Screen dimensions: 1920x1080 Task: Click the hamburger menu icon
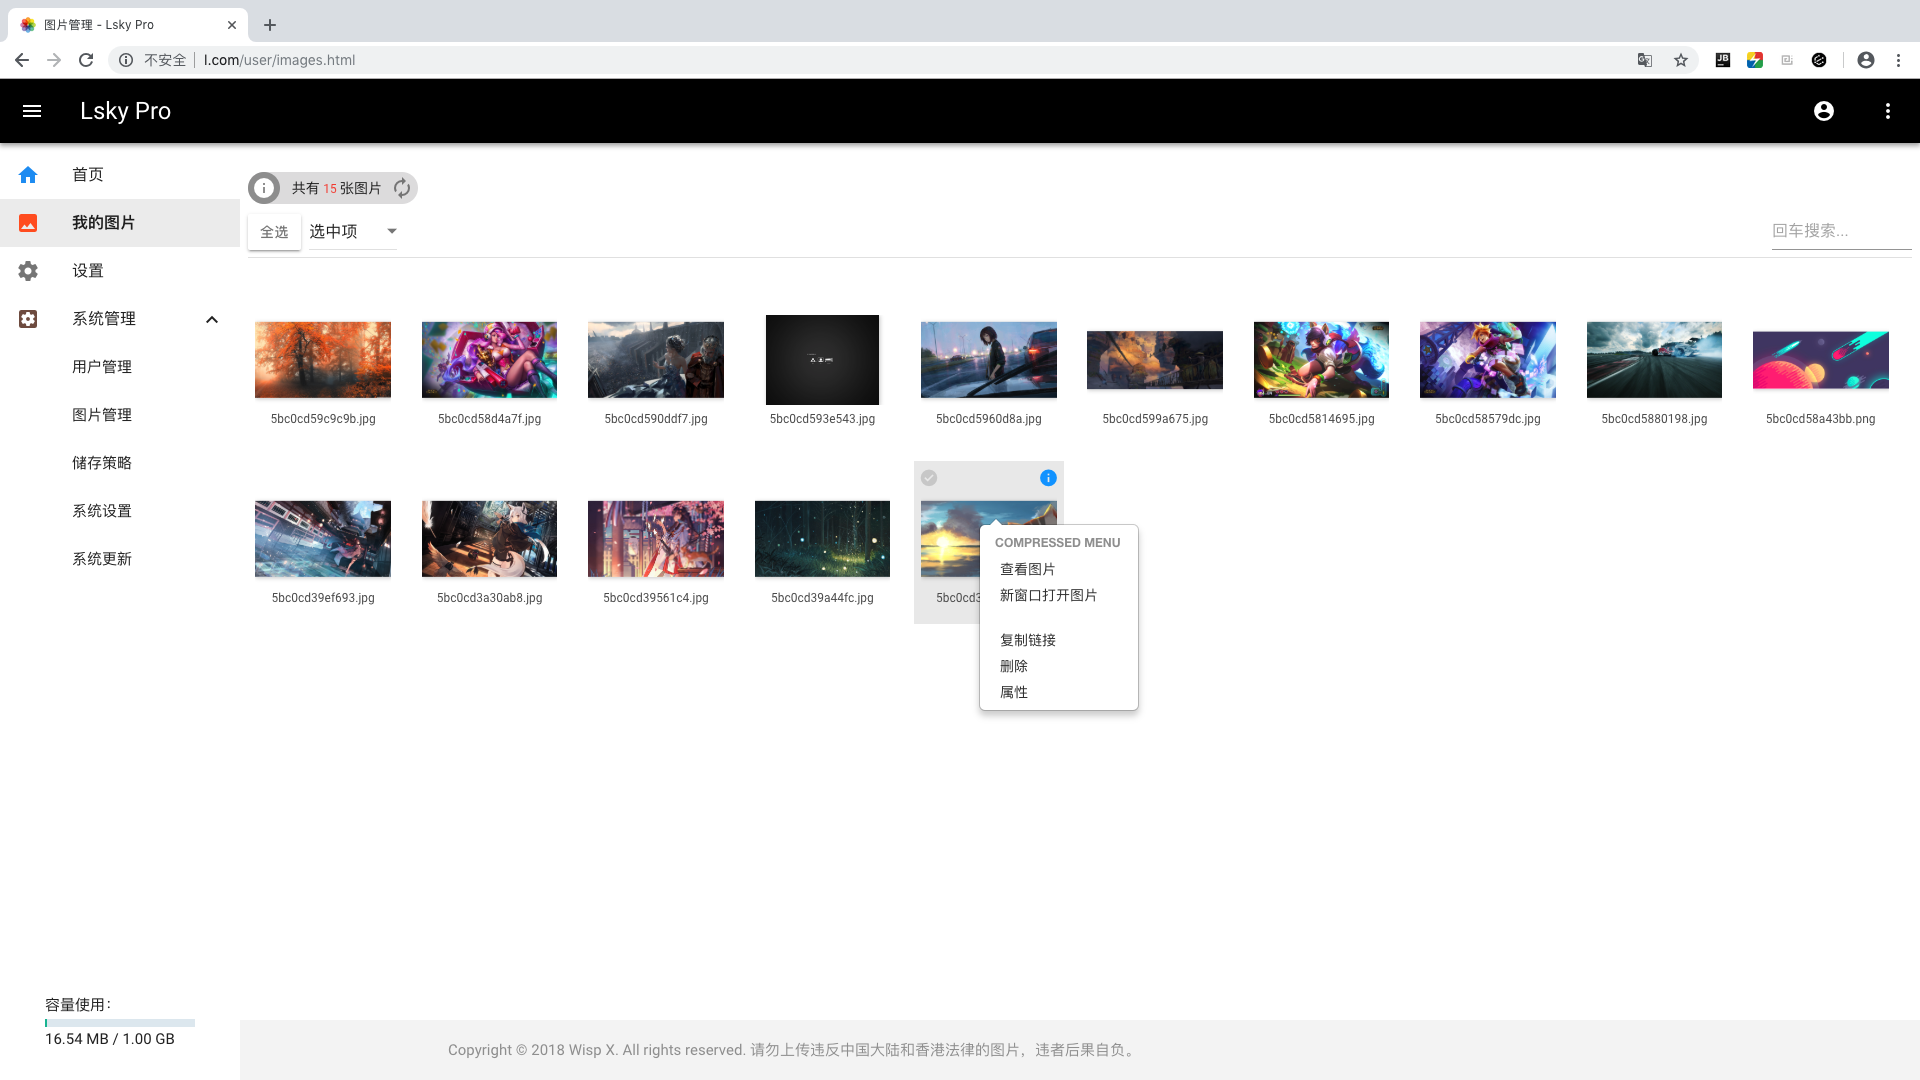click(32, 111)
